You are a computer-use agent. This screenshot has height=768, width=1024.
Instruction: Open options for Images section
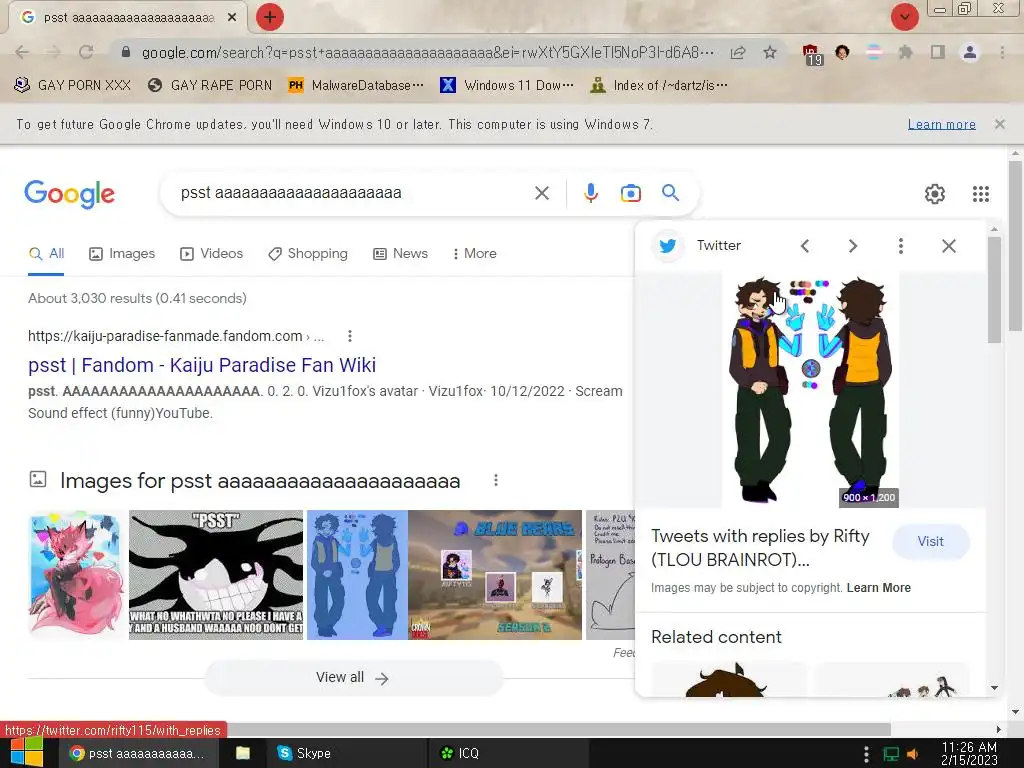click(x=496, y=481)
